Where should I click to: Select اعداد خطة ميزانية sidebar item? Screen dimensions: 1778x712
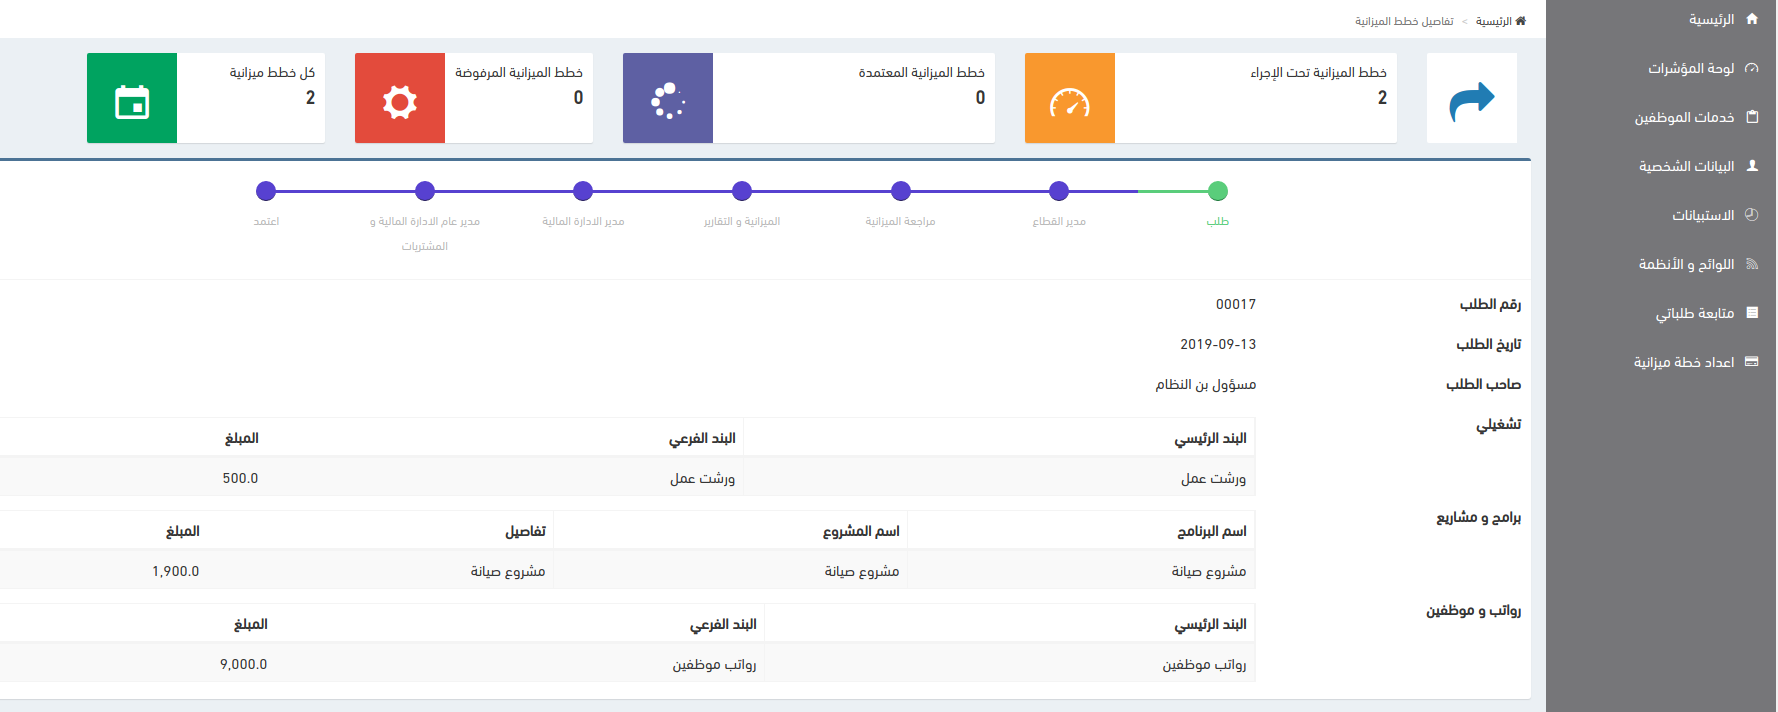[x=1684, y=362]
